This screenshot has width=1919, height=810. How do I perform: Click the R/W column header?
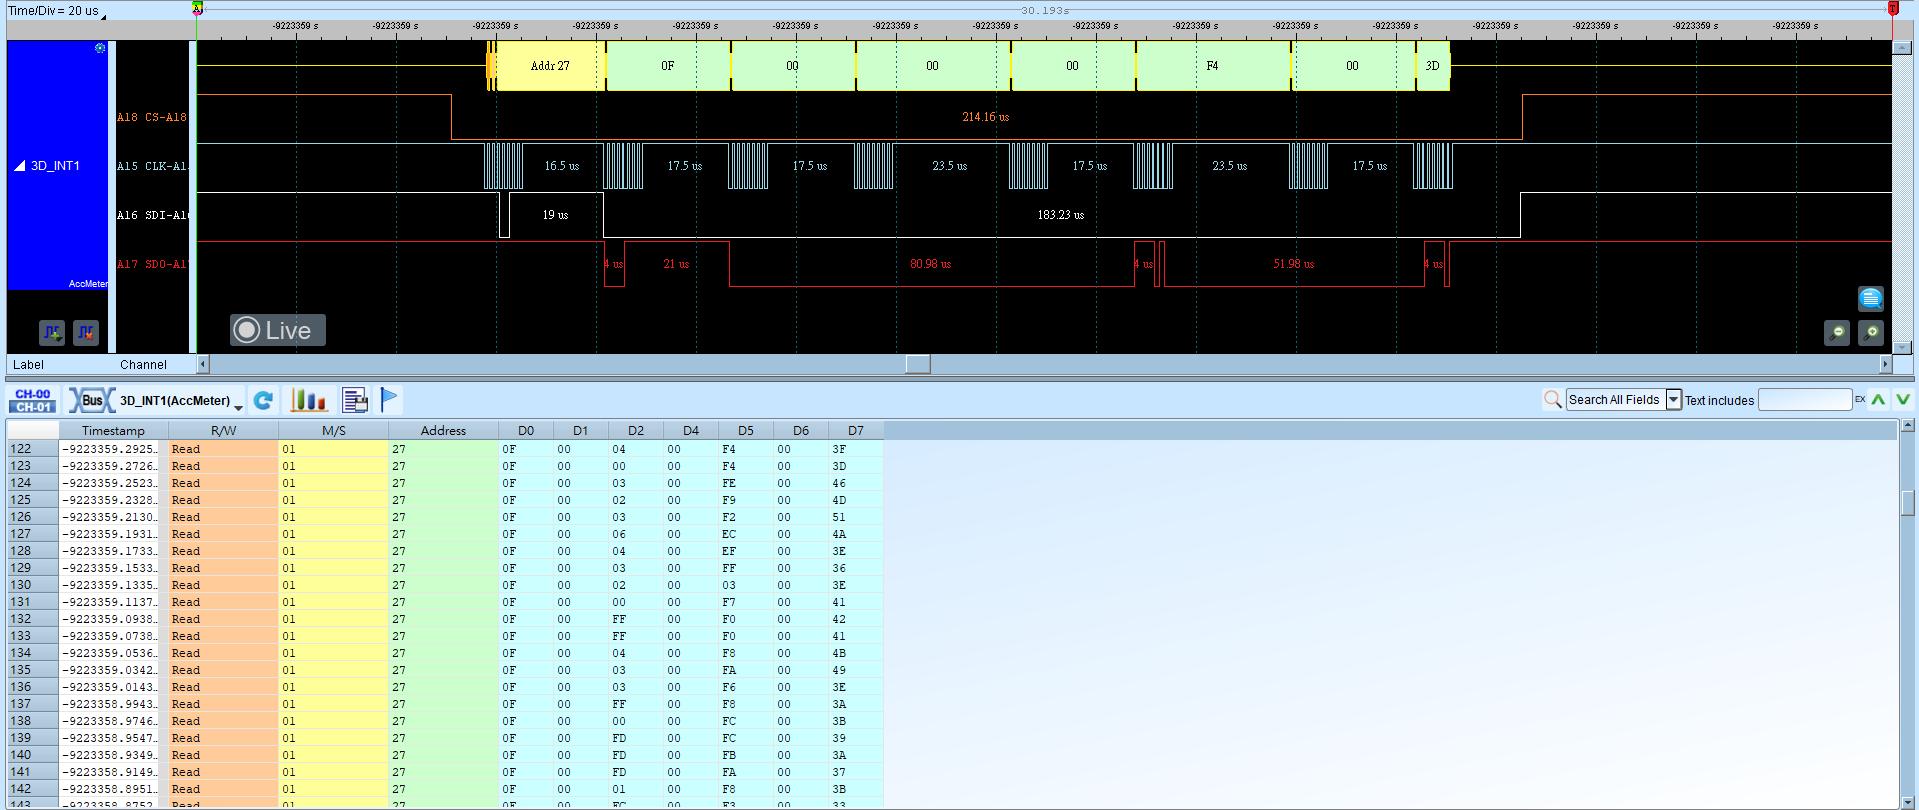(223, 431)
